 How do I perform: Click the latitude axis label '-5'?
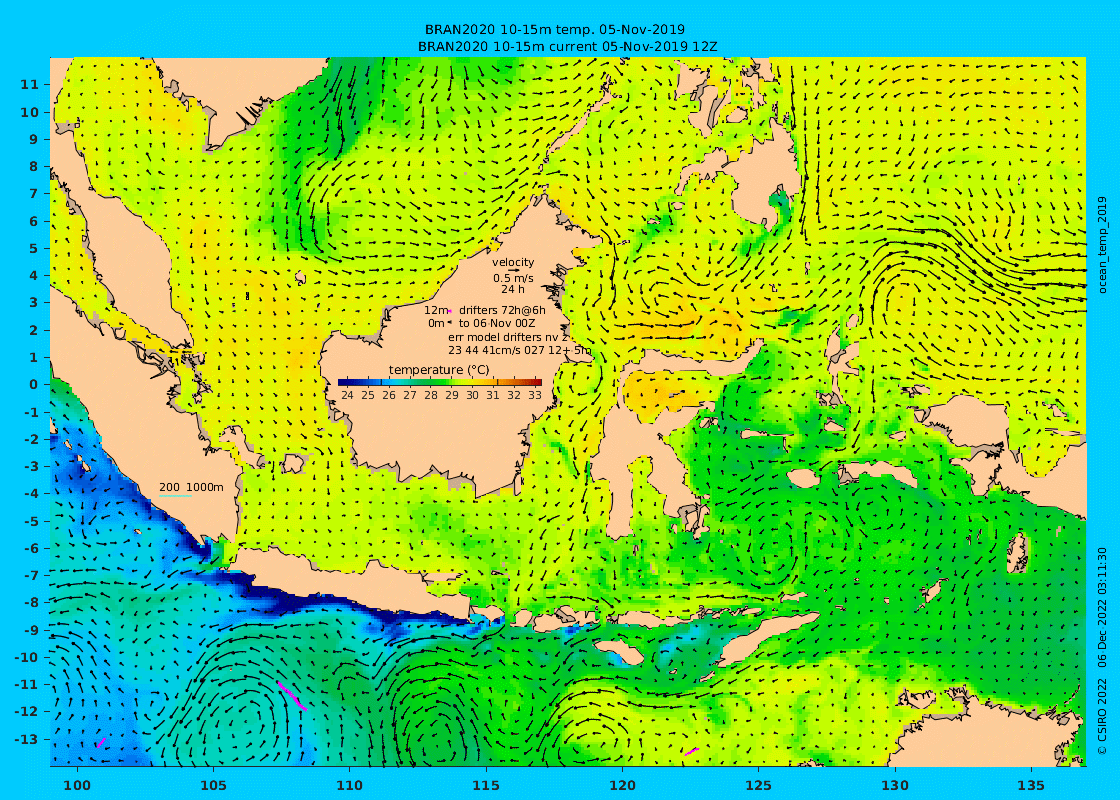tap(31, 521)
